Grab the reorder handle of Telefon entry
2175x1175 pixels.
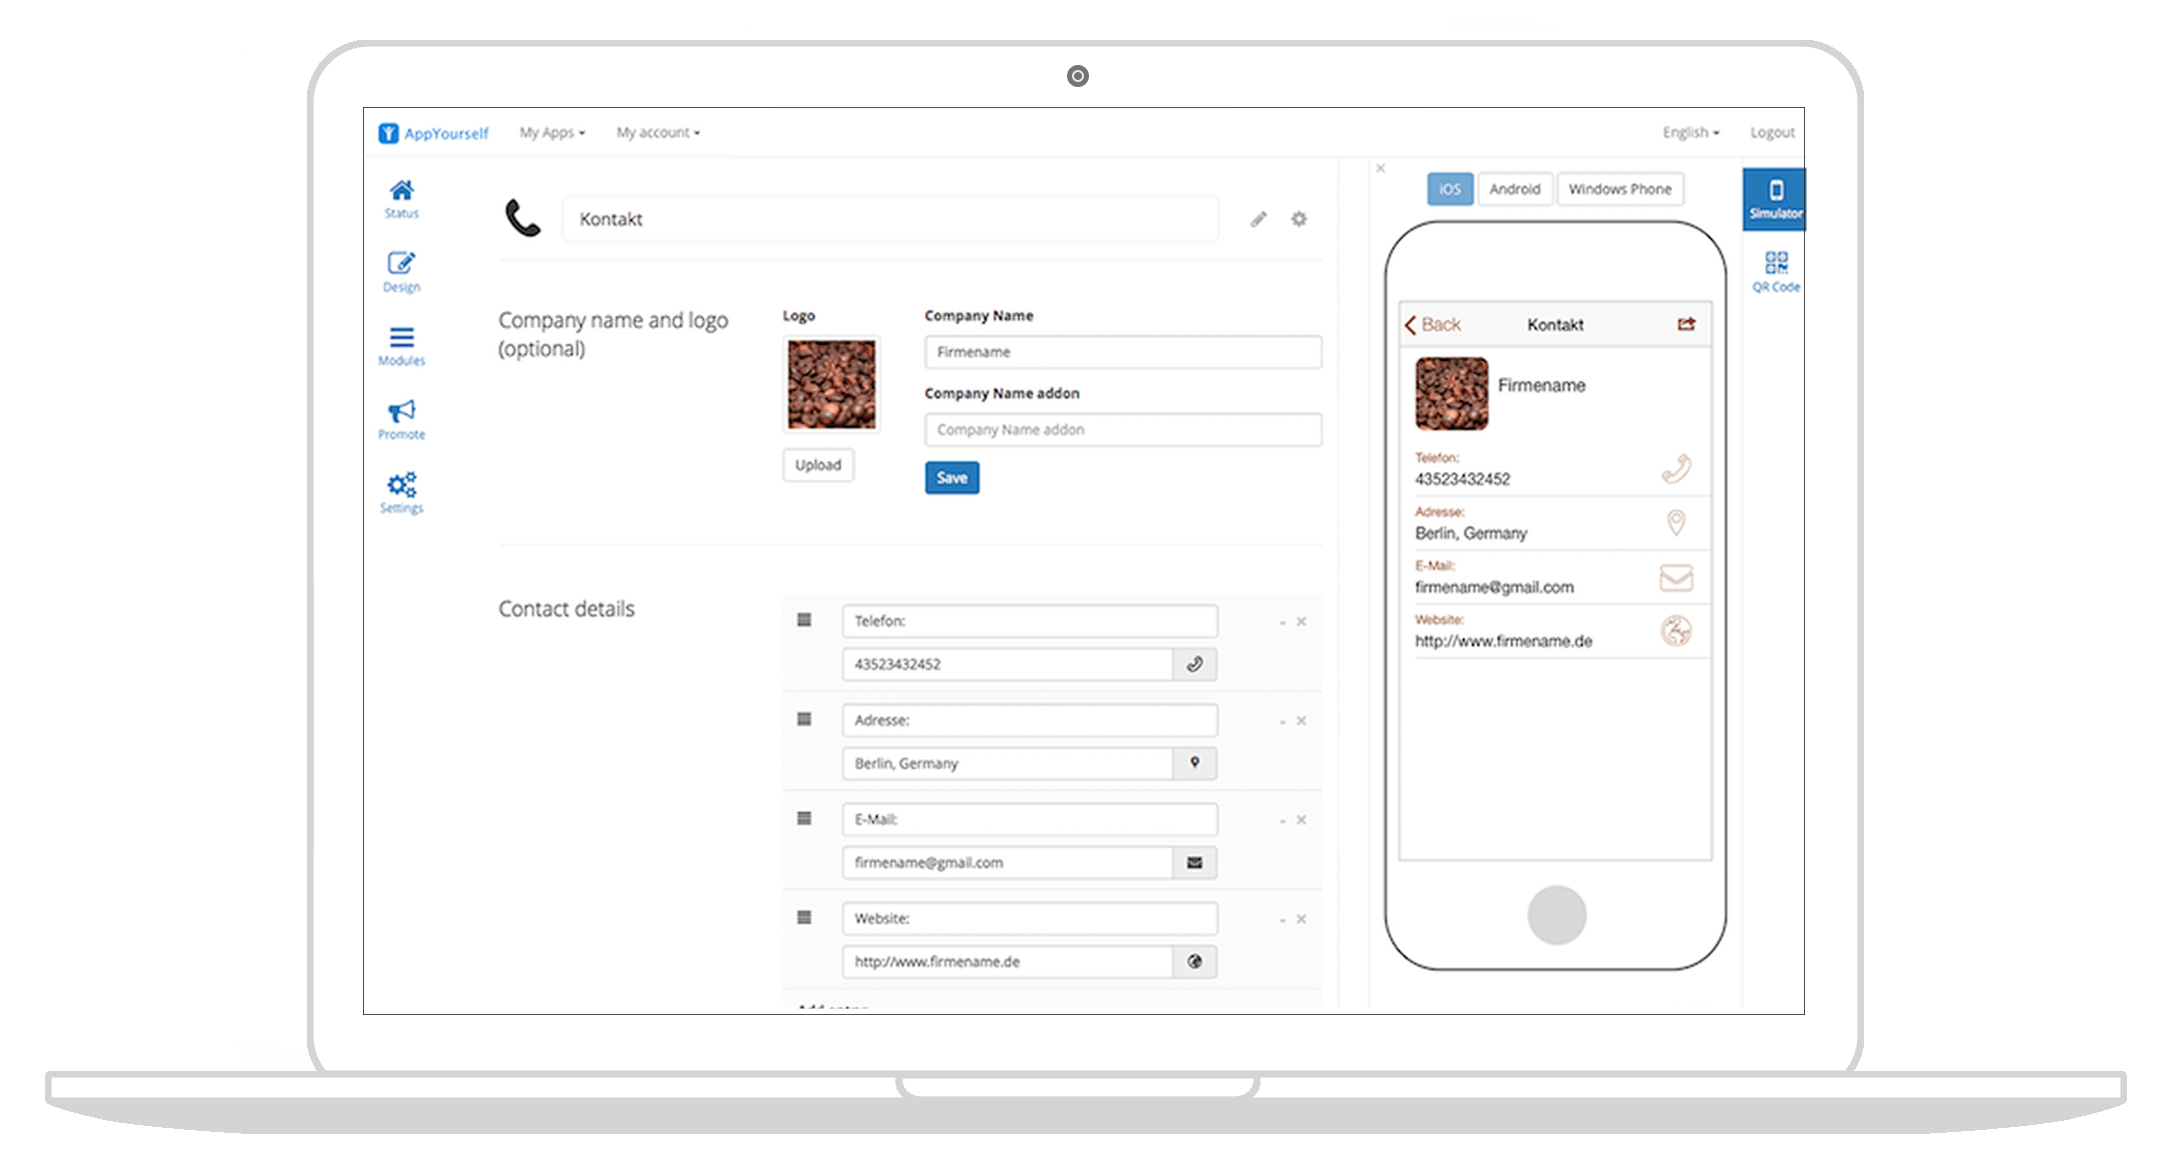point(804,620)
